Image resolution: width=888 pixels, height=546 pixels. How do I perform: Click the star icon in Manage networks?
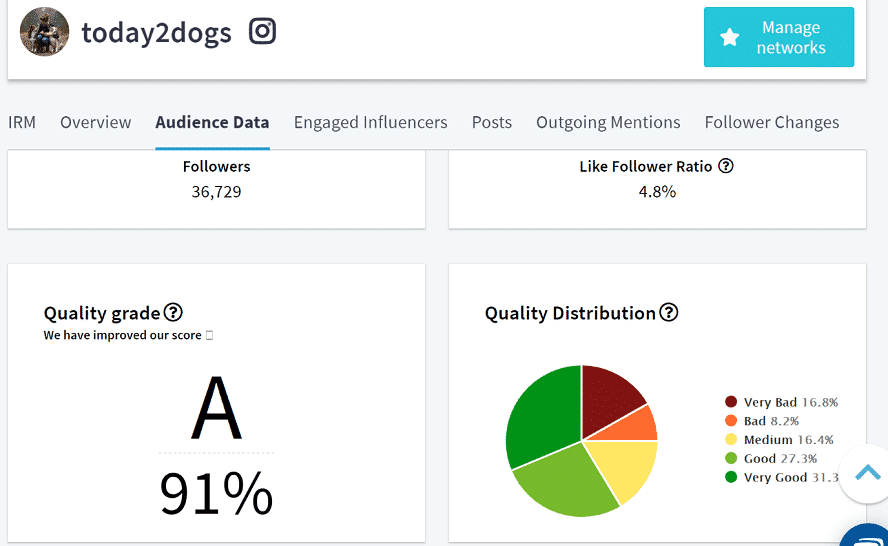729,37
